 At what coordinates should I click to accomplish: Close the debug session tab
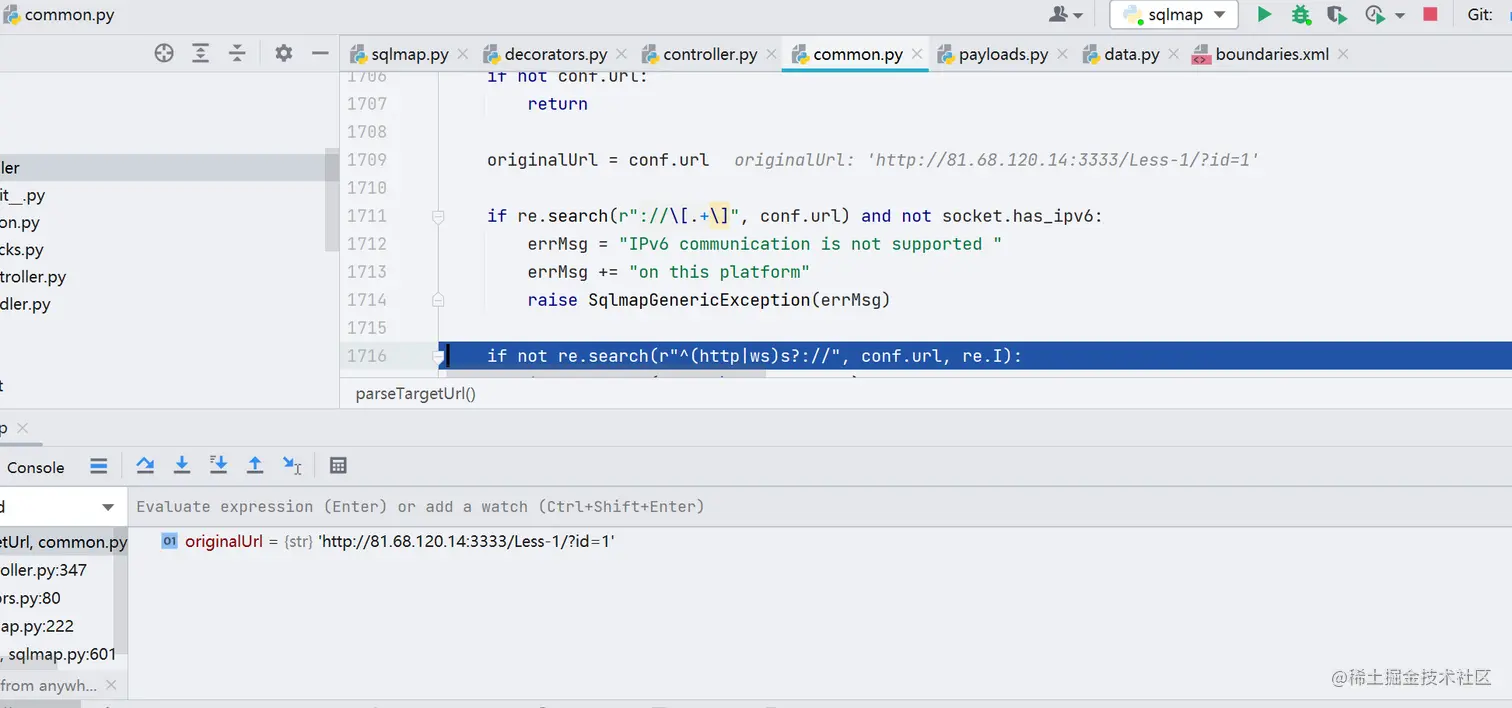click(x=22, y=428)
